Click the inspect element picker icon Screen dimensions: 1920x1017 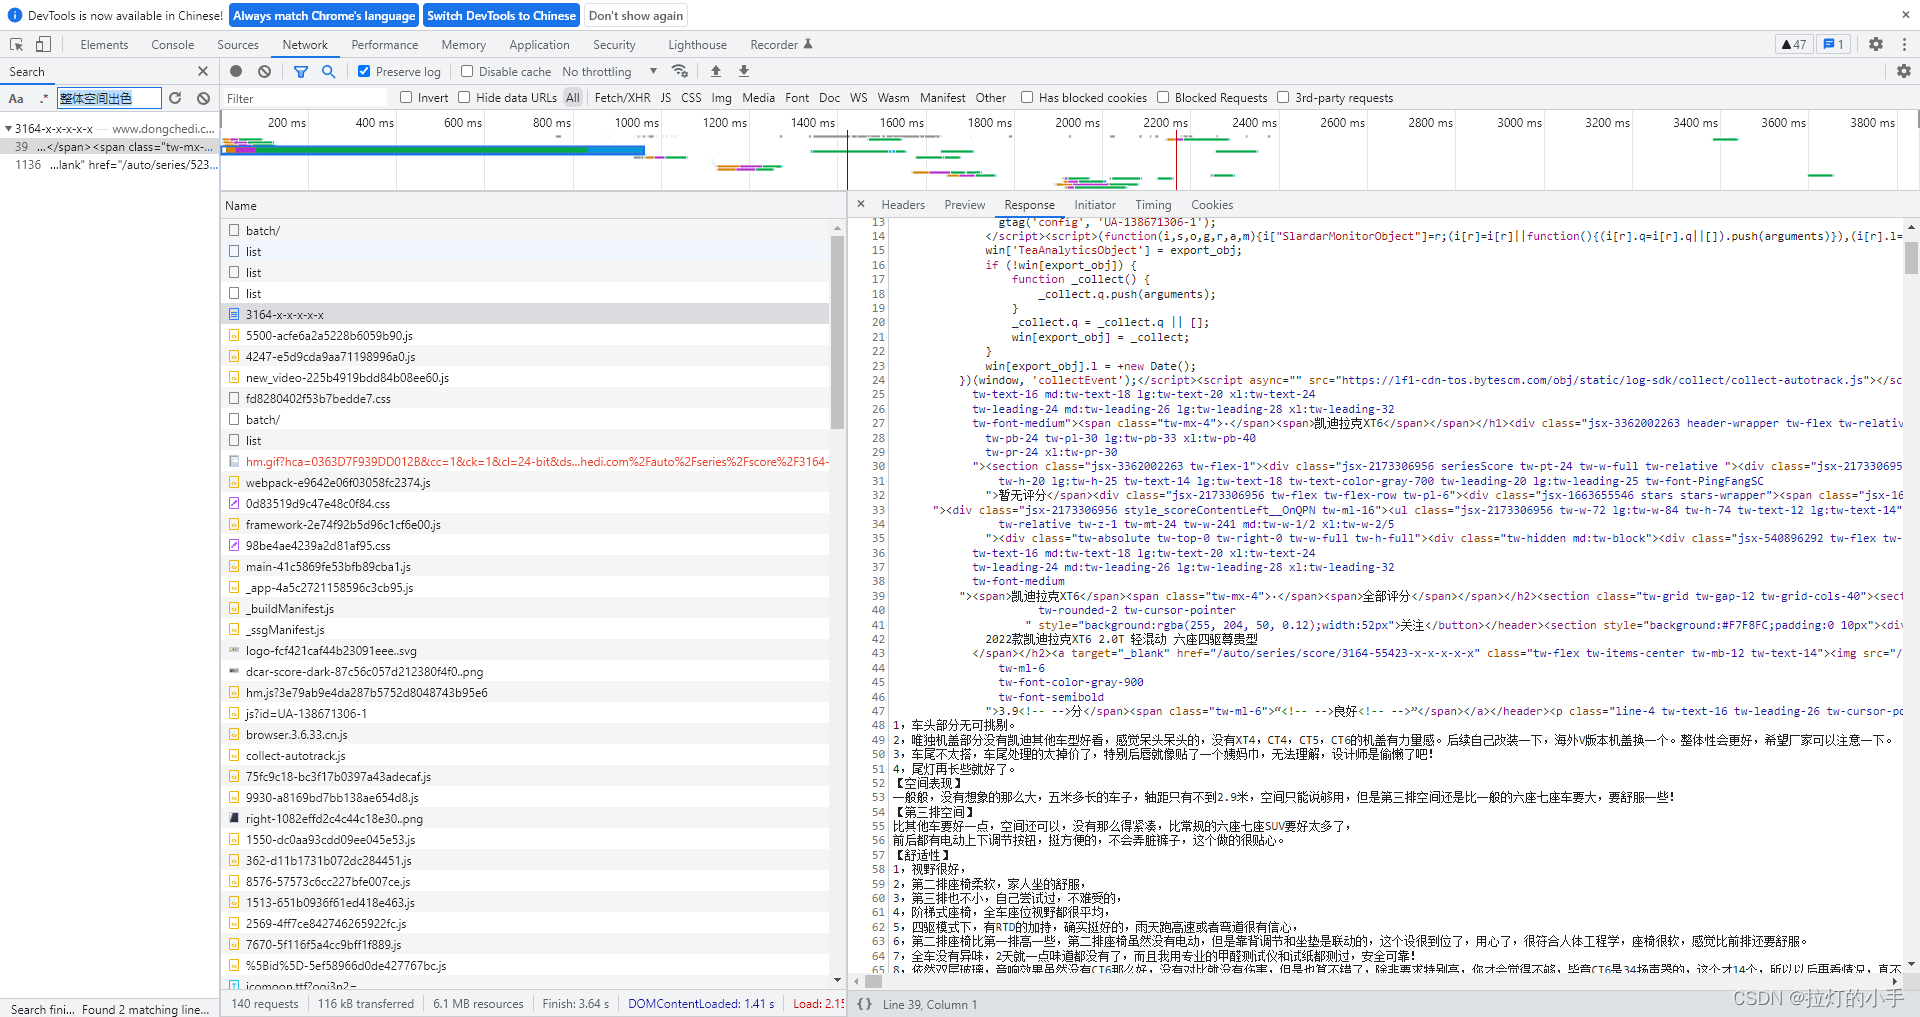pos(16,44)
